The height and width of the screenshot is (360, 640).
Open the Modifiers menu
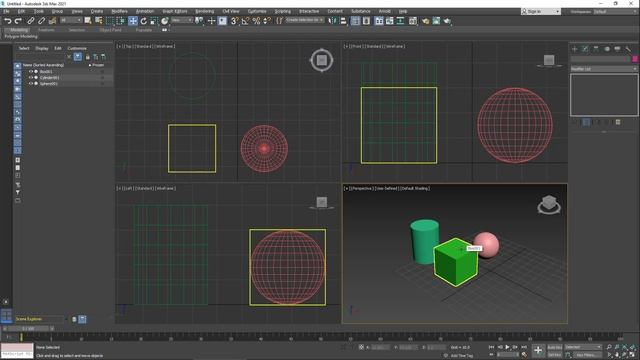coord(119,11)
